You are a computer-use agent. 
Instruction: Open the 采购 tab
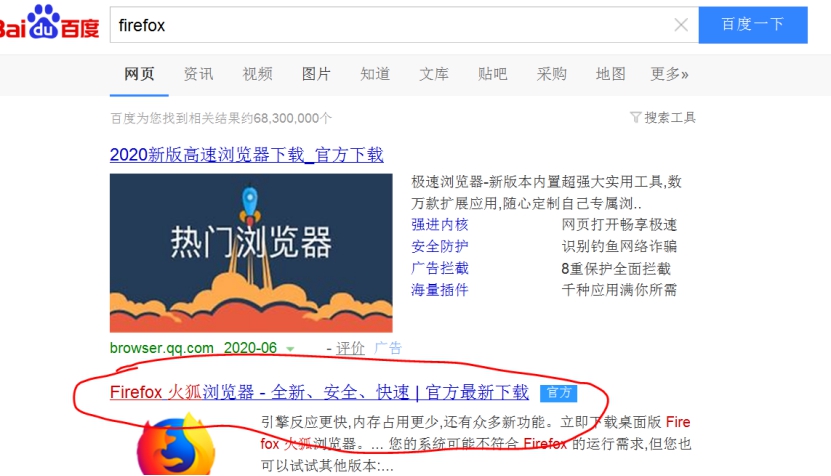[x=552, y=74]
